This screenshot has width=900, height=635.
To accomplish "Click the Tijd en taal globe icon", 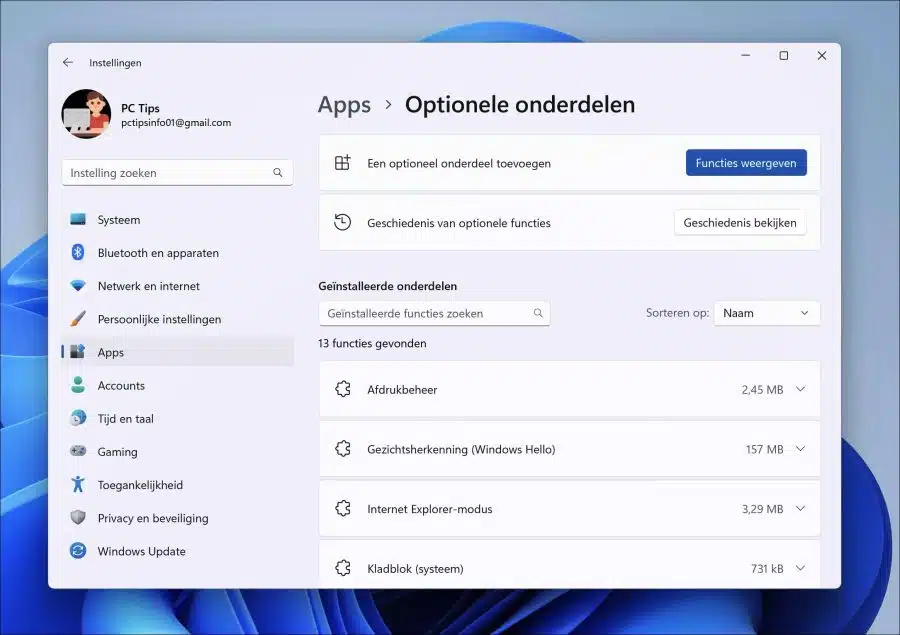I will click(78, 418).
